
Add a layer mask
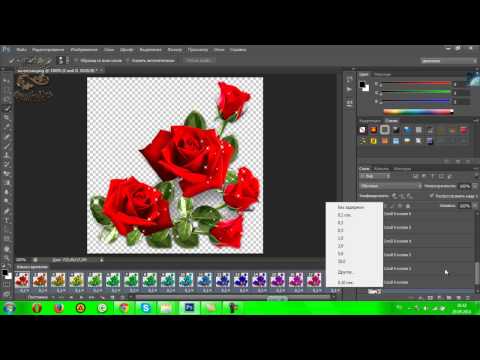pyautogui.click(x=430, y=297)
